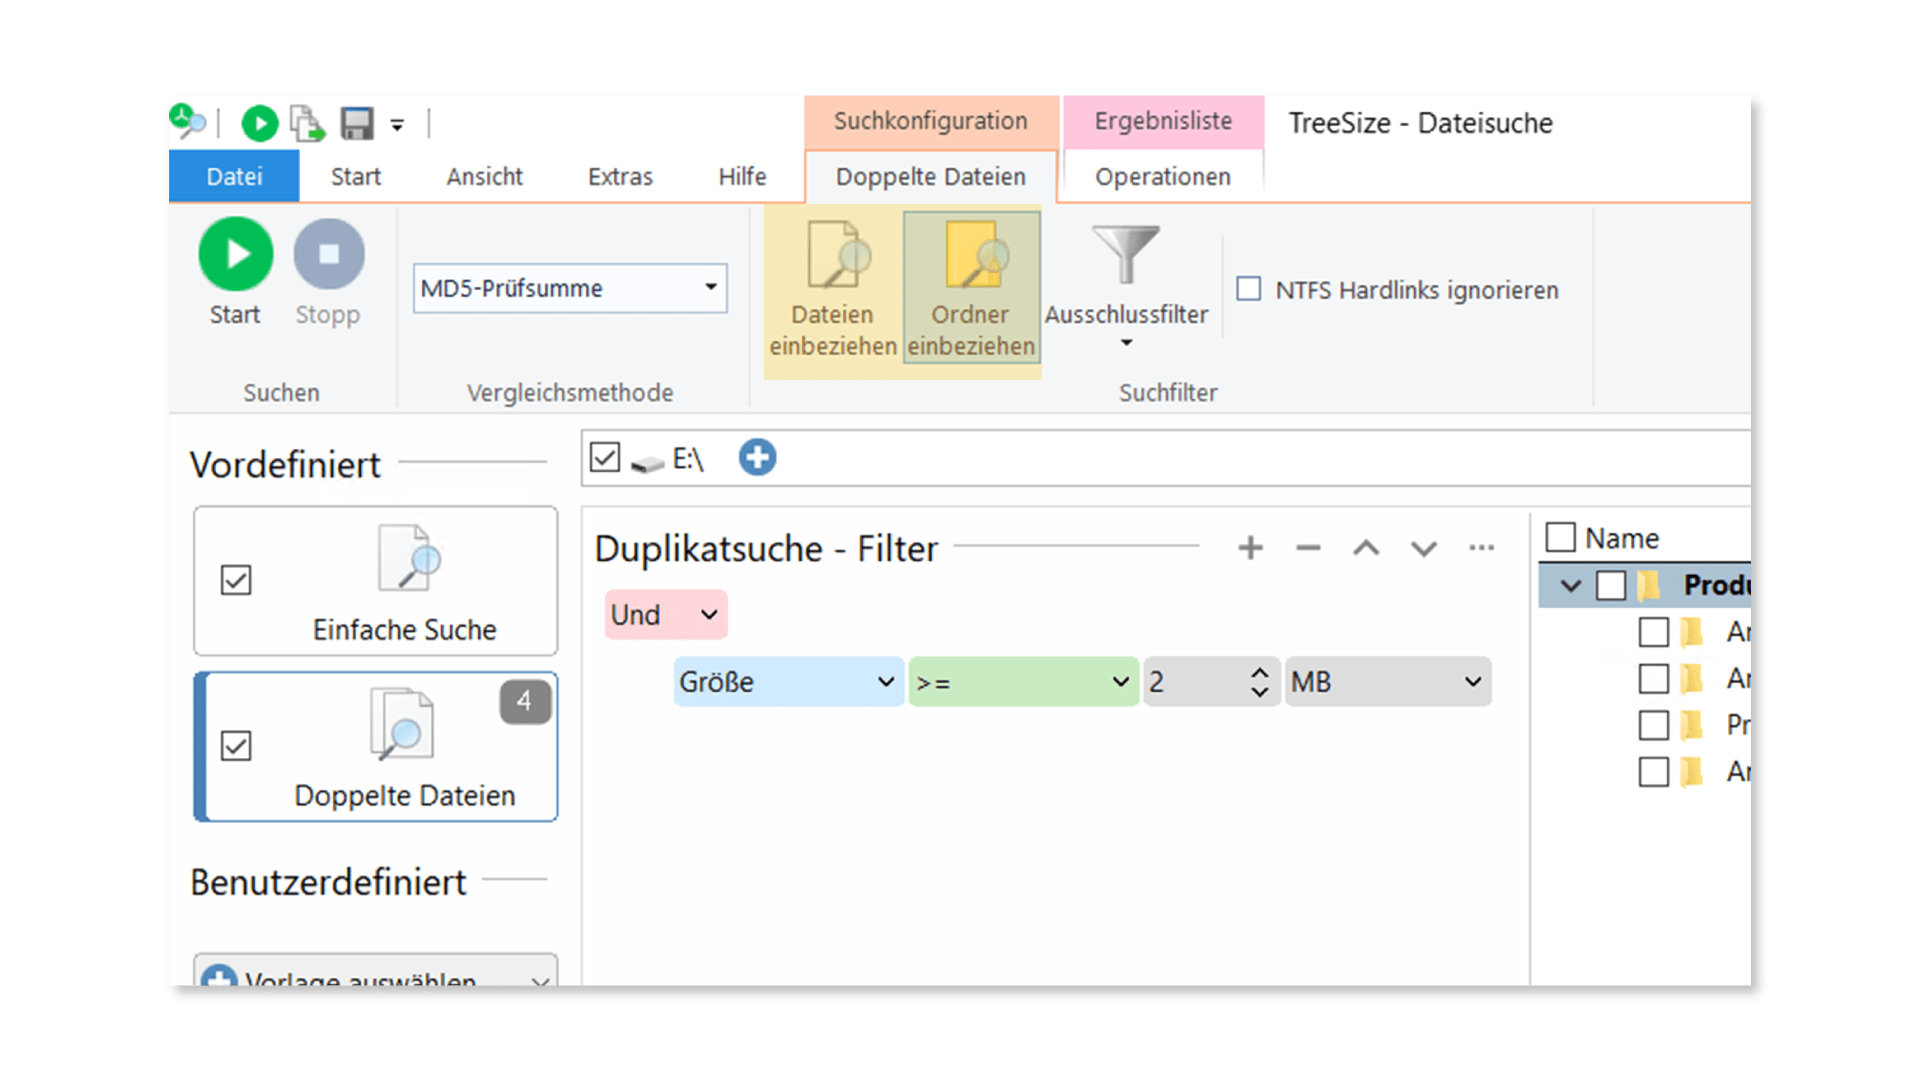This screenshot has width=1920, height=1080.
Task: Click the TreeSize app icon in title bar
Action: click(x=187, y=121)
